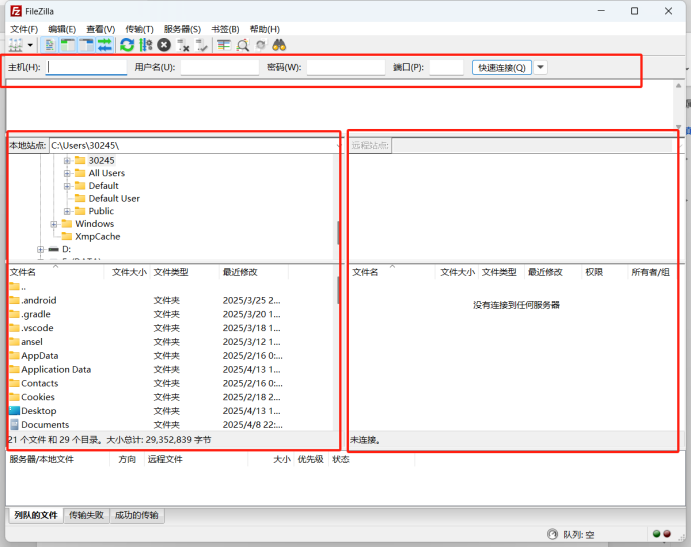Toggle directory comparison

pos(243,45)
